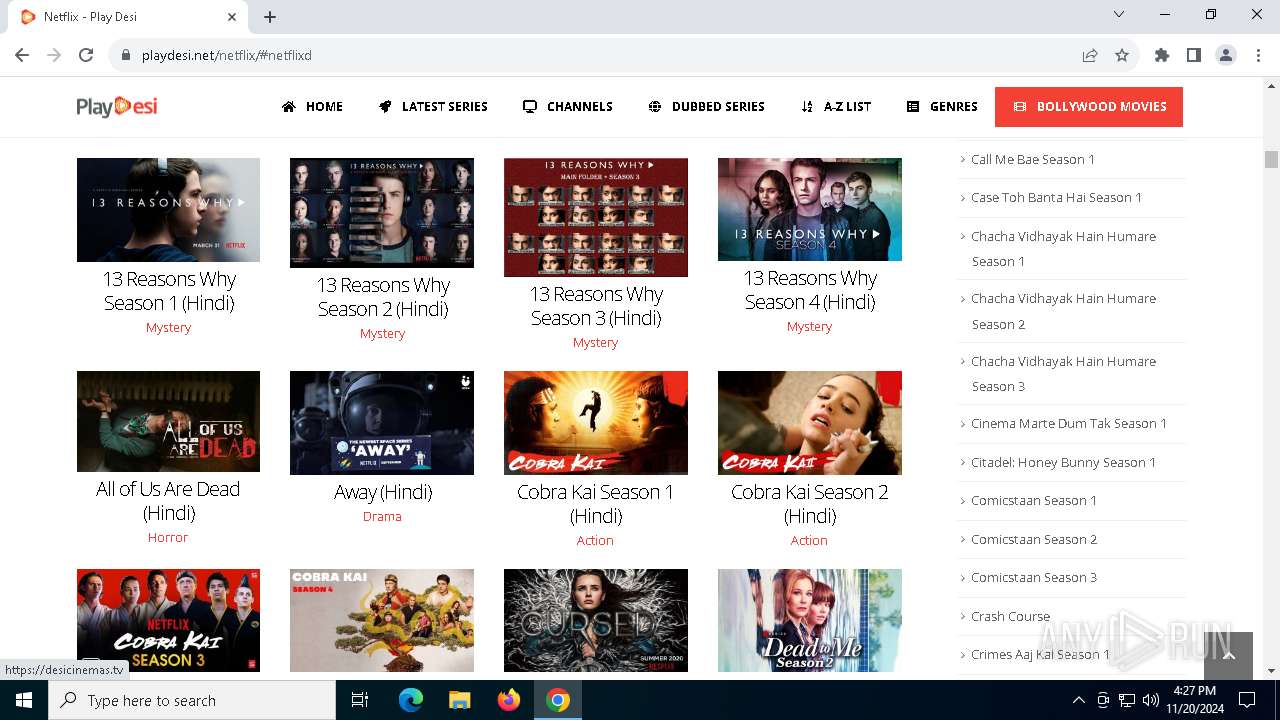Open Citadel: Honey Bunny Season 1
1280x720 pixels.
(1063, 462)
